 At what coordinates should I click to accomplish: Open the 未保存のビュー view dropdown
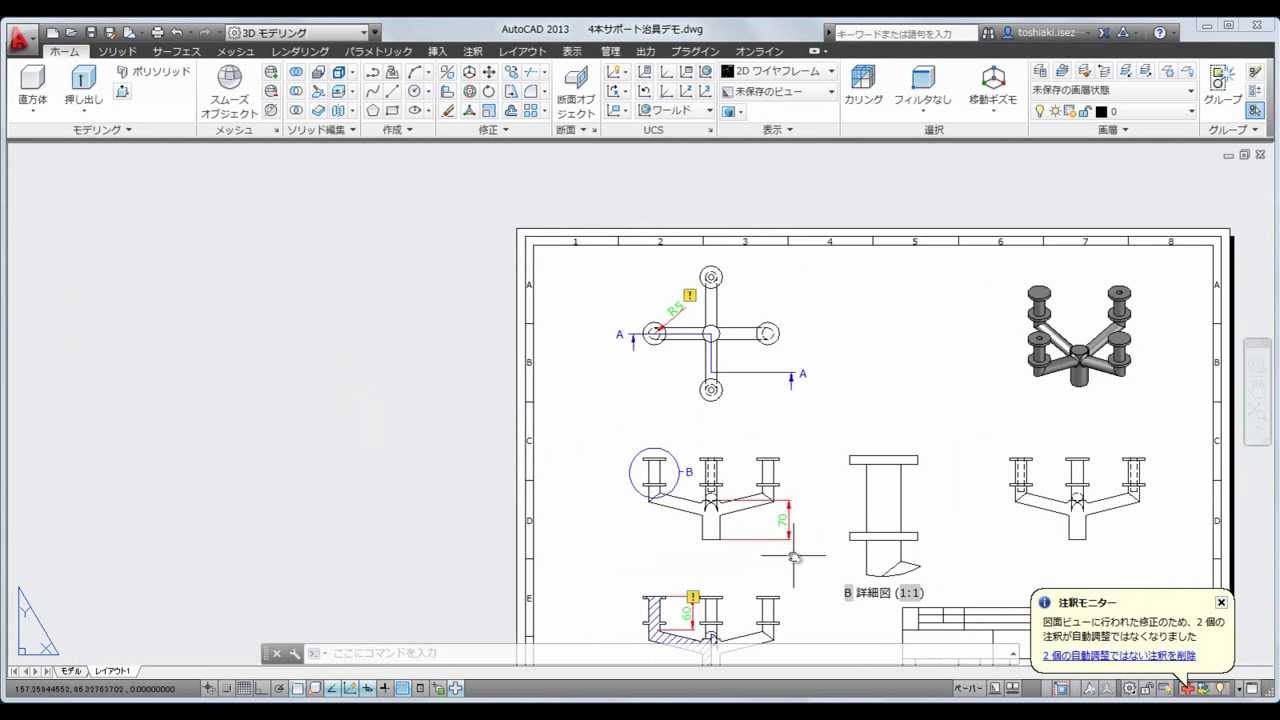778,92
